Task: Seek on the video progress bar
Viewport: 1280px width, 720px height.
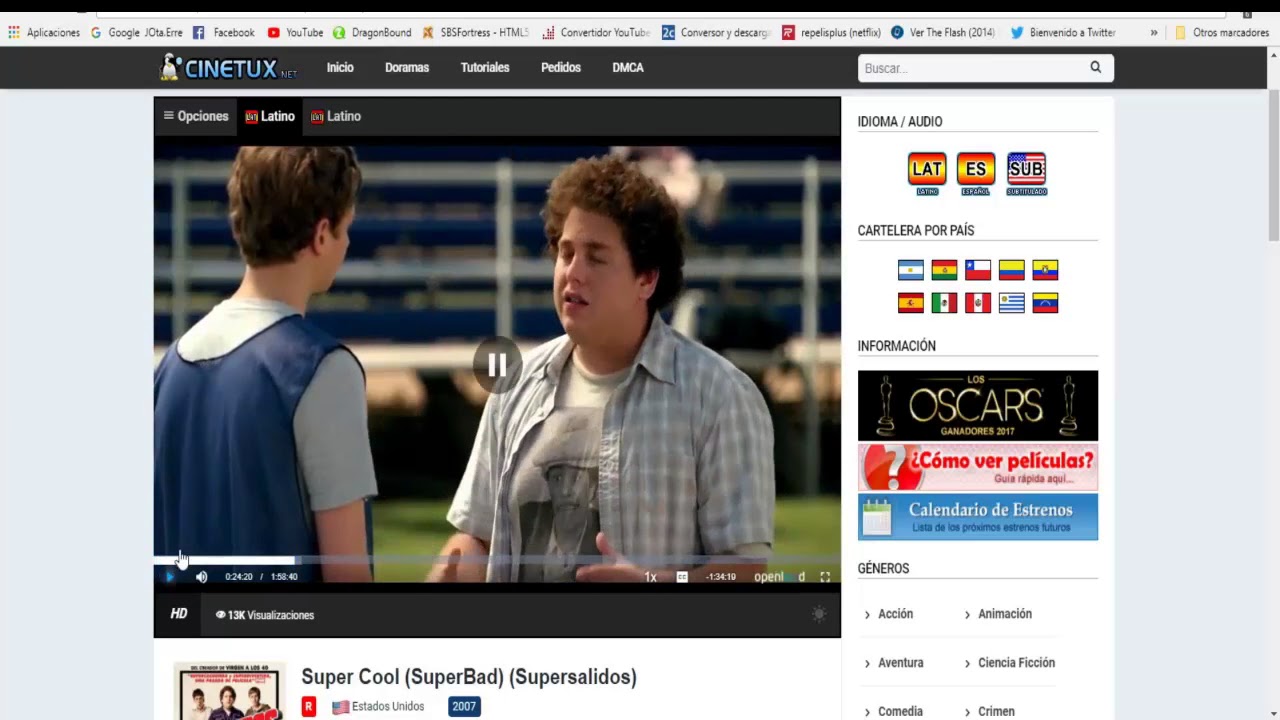Action: (x=497, y=560)
